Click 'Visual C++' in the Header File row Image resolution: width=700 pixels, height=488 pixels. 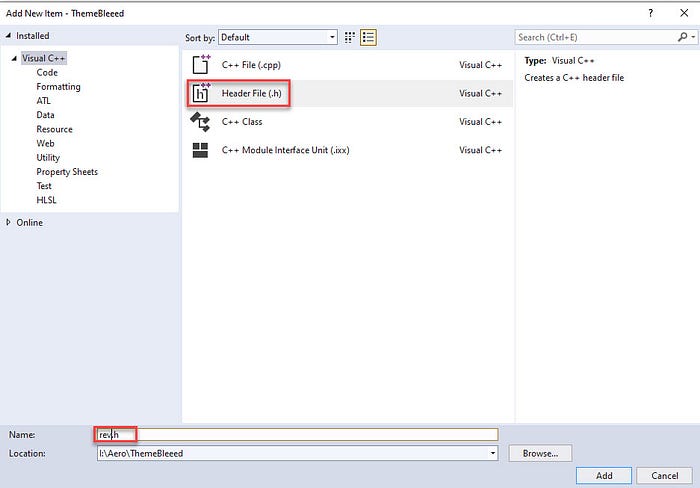click(x=480, y=93)
